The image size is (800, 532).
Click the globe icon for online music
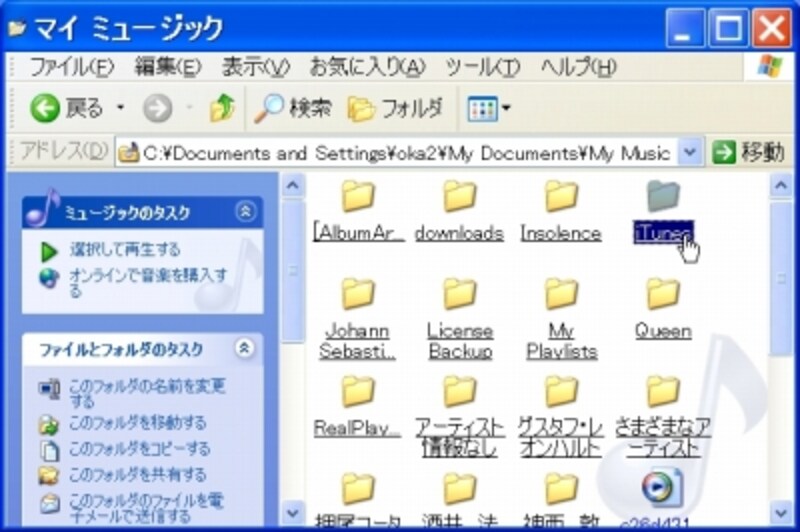coord(49,278)
